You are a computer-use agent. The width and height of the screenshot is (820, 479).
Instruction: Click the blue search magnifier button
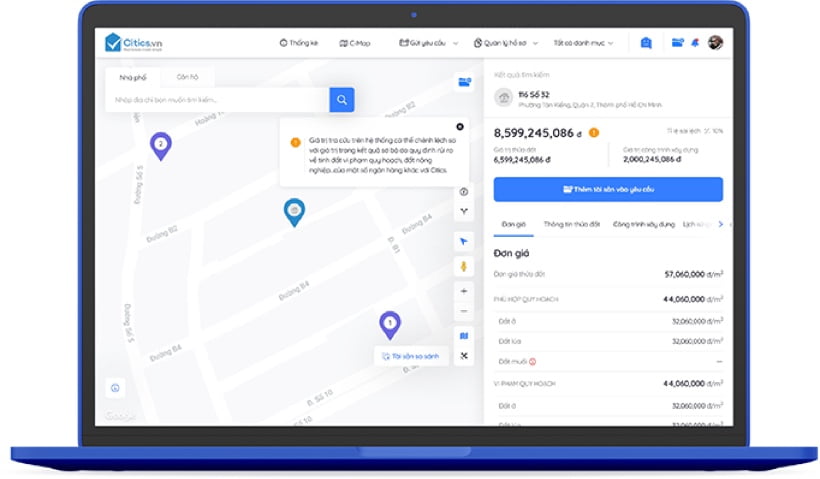(x=342, y=100)
